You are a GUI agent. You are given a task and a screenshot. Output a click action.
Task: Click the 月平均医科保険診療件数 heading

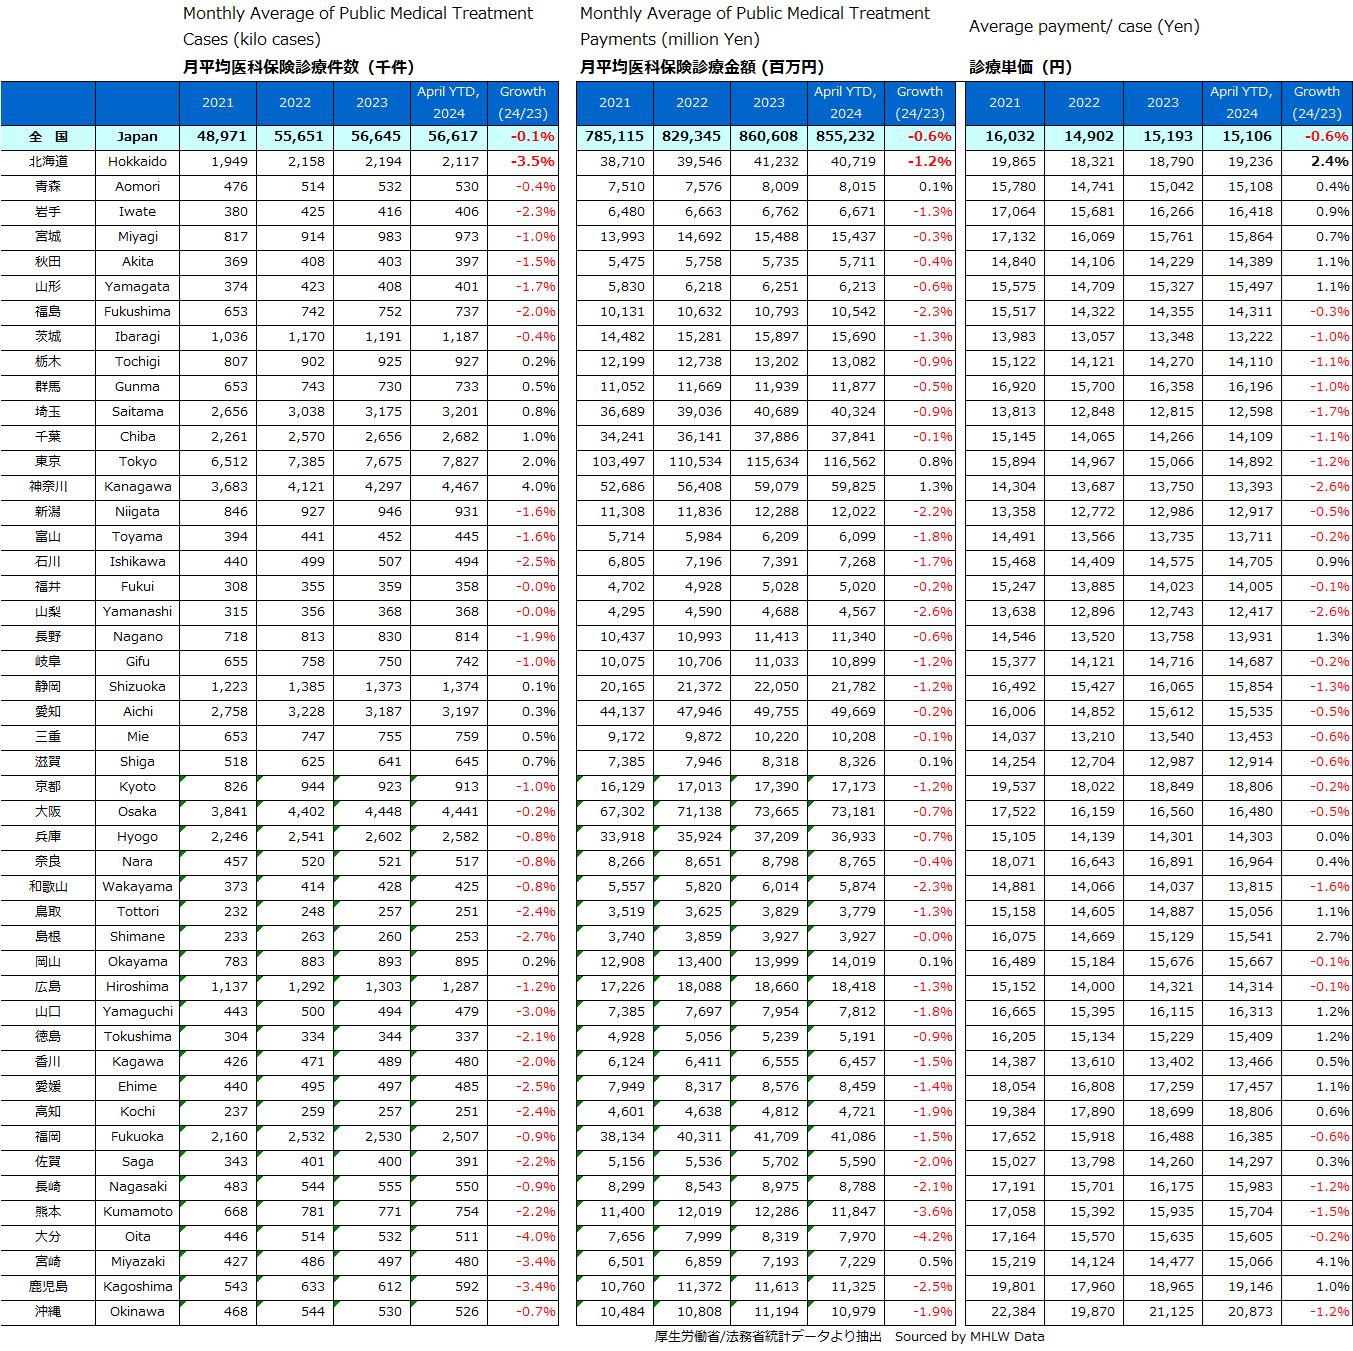coord(298,67)
